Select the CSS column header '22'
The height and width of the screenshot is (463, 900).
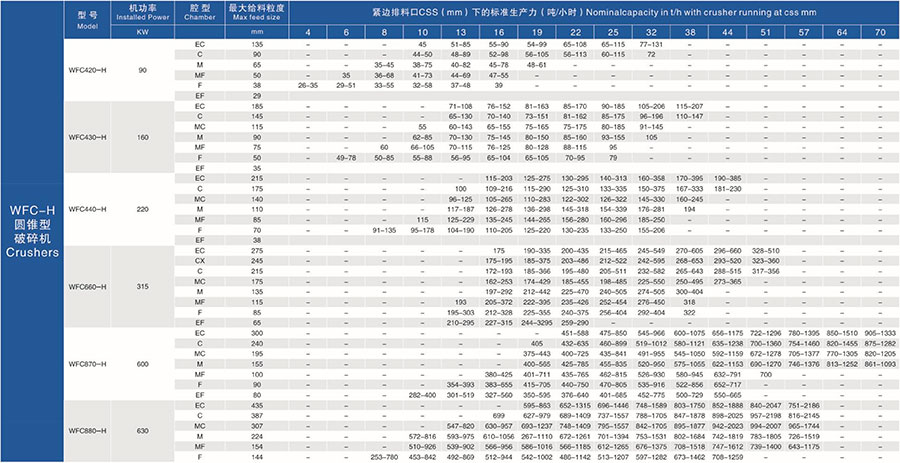click(575, 33)
